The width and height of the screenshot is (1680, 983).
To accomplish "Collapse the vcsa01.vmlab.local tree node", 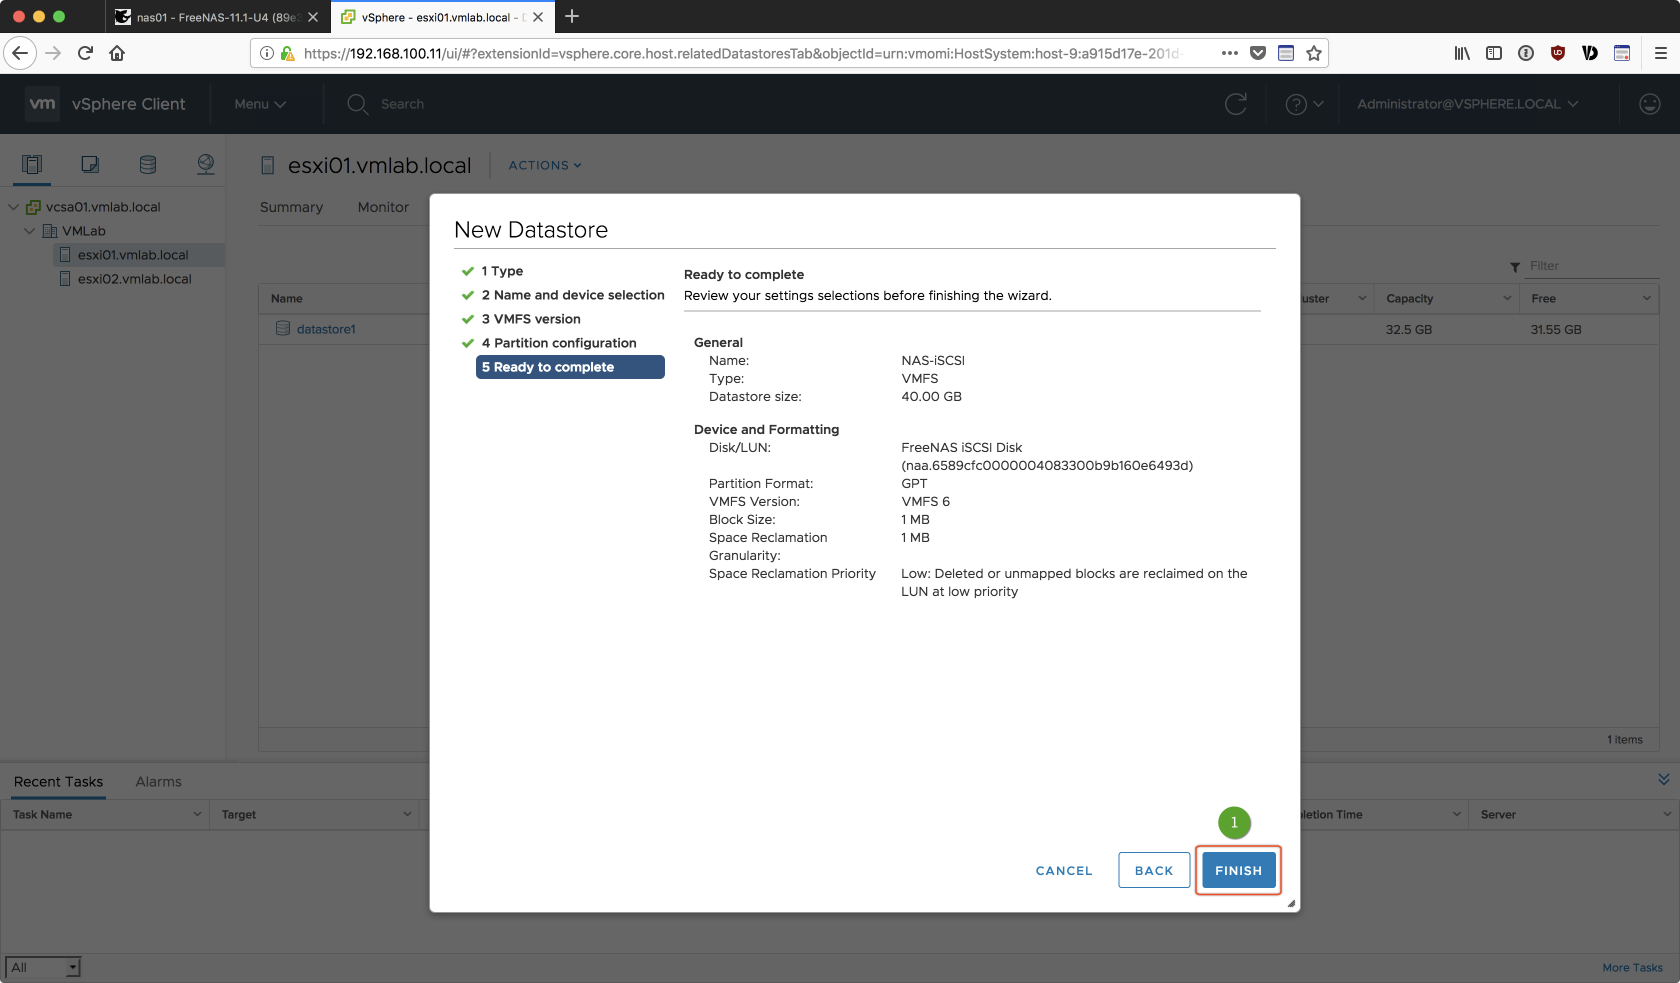I will [14, 207].
